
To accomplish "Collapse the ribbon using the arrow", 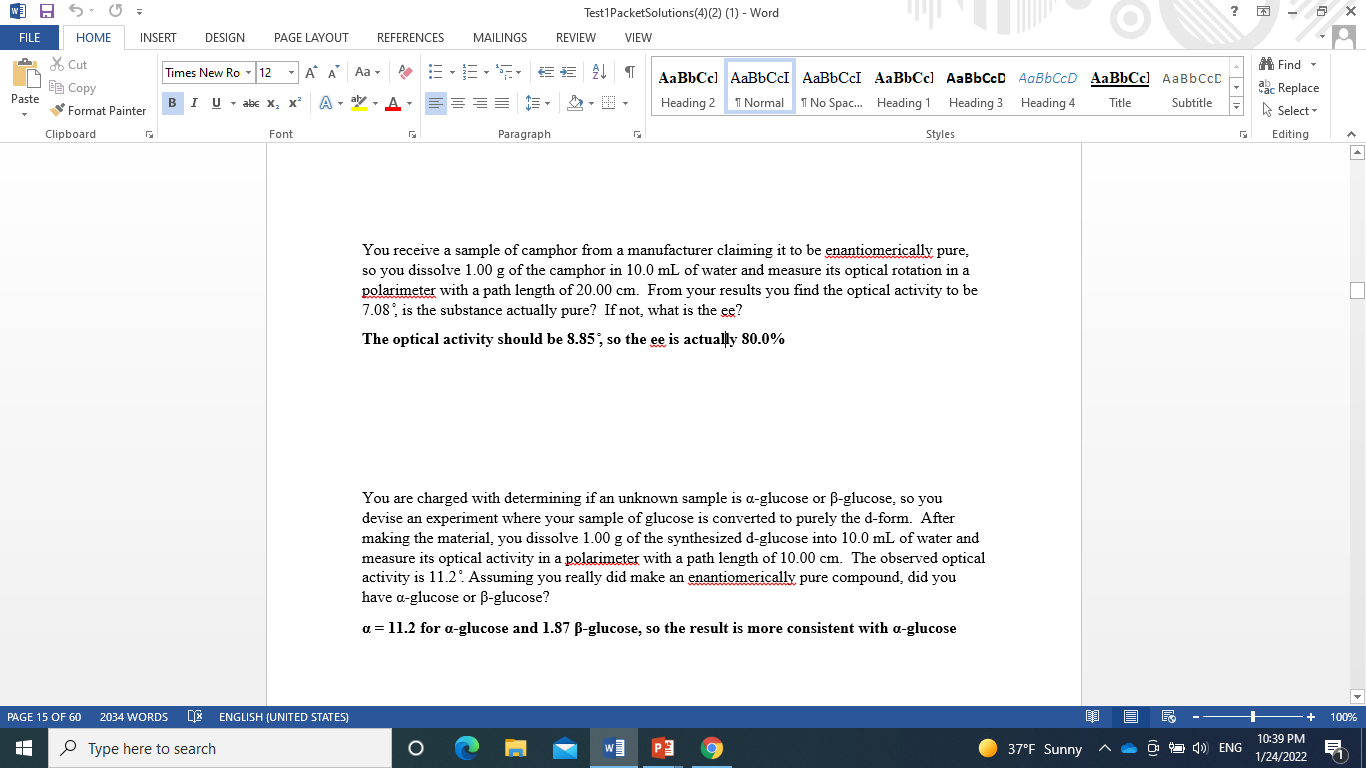I will [x=1350, y=134].
